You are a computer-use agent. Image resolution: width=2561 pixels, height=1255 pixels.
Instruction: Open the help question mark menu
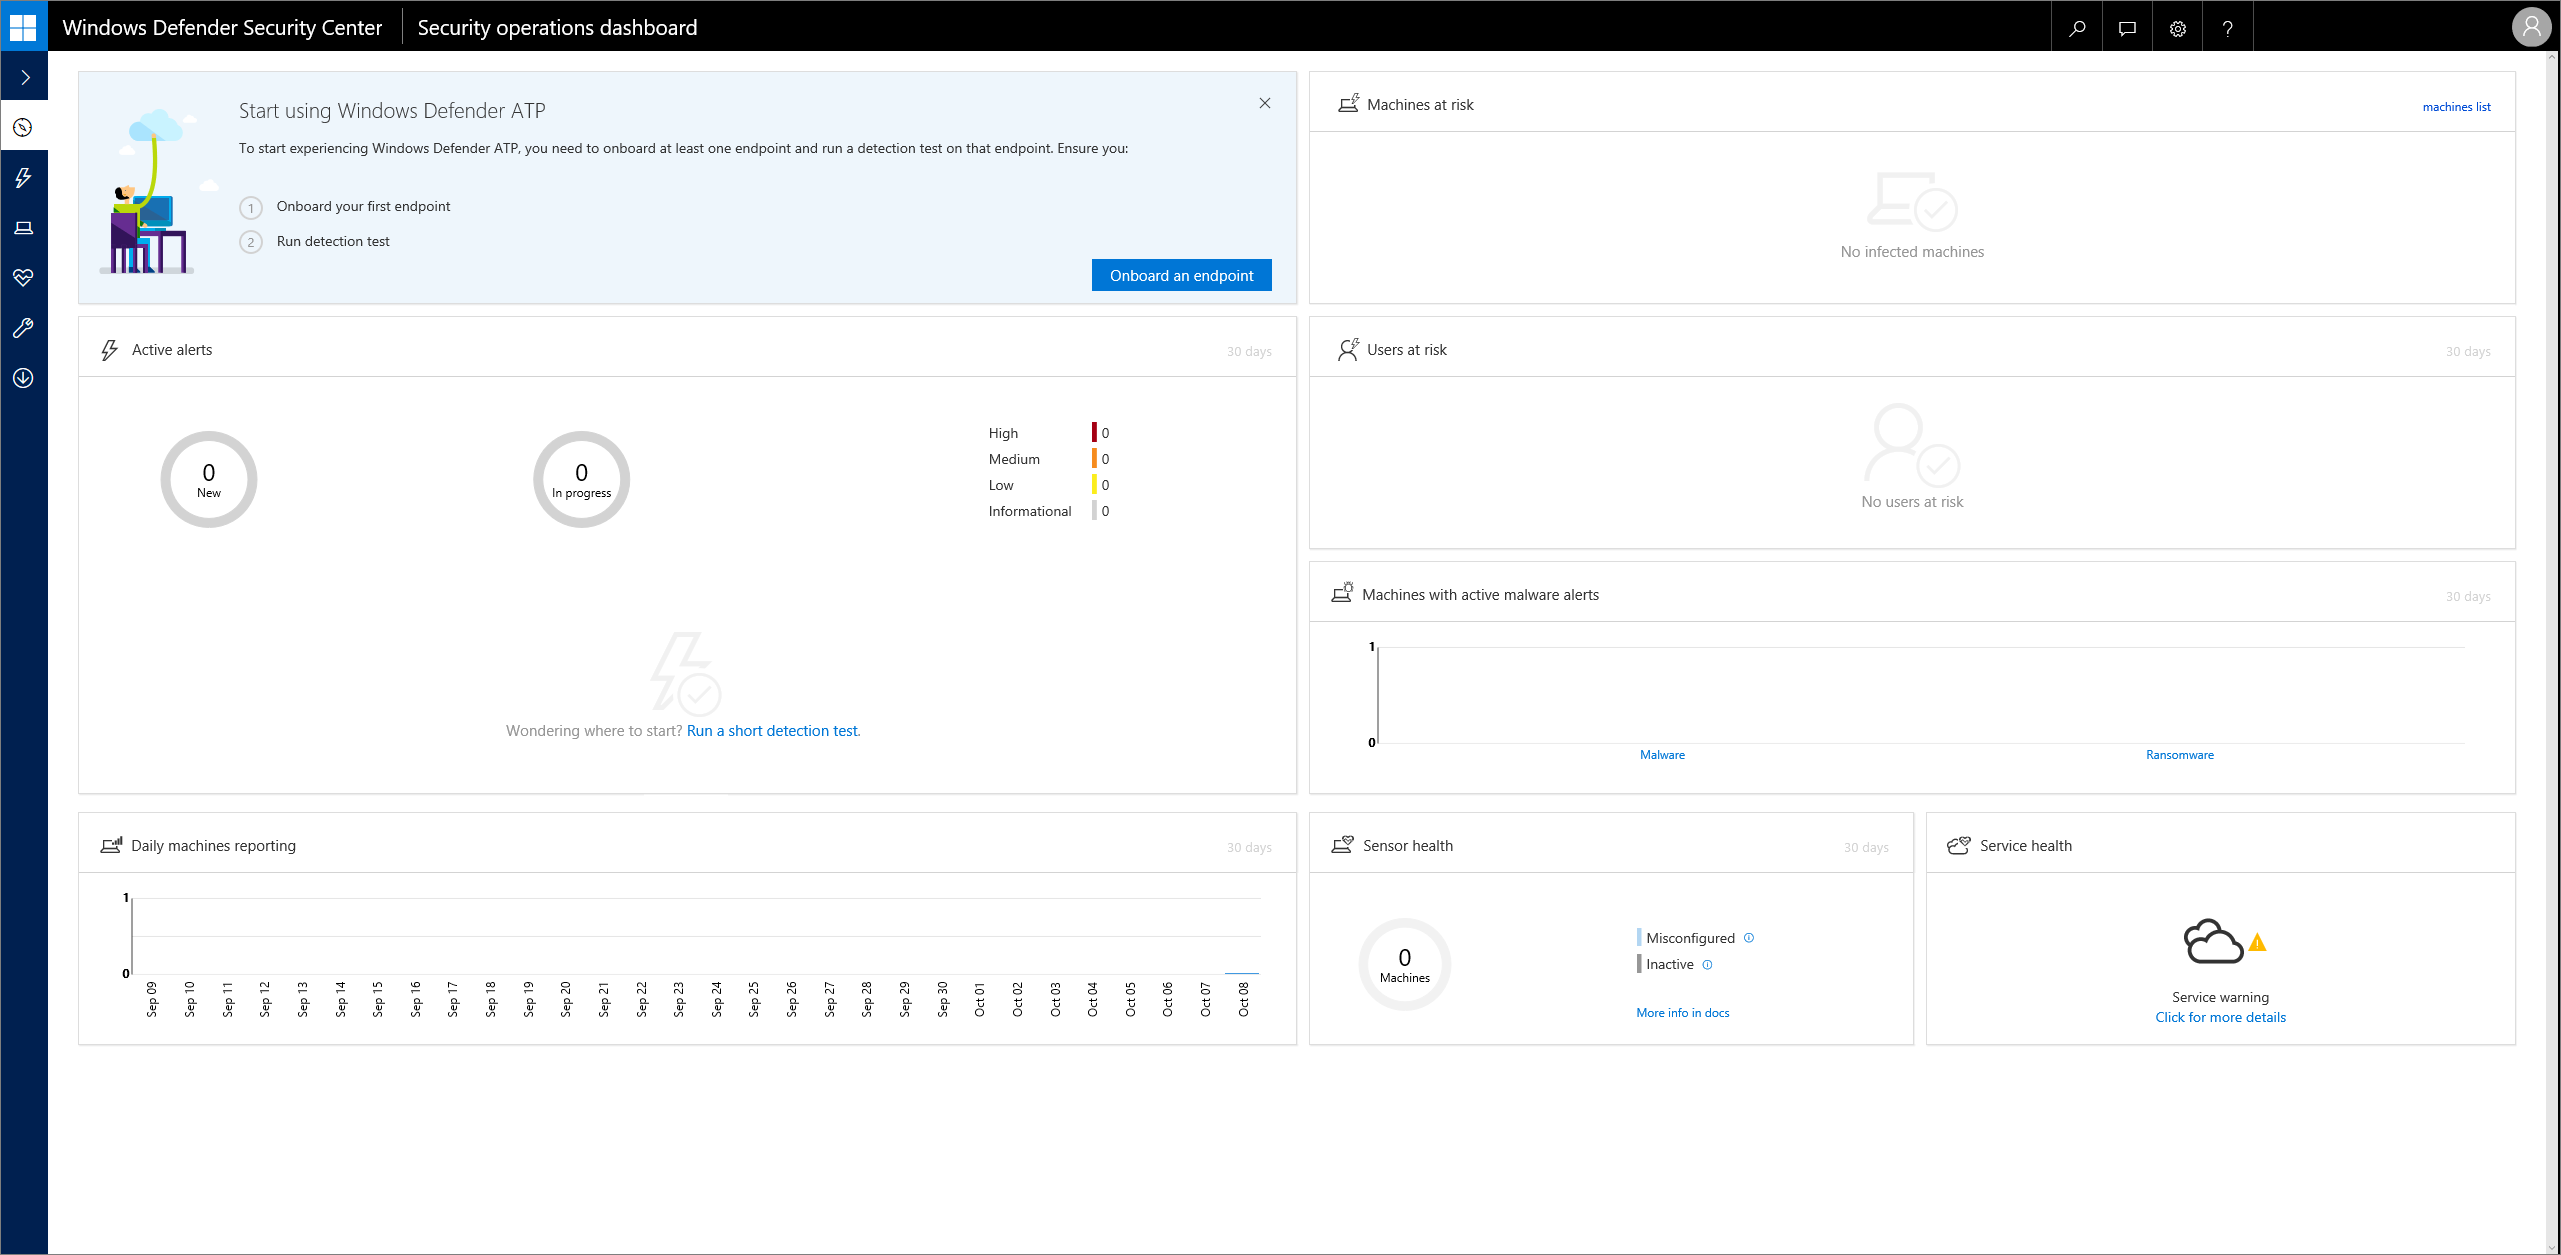2227,28
